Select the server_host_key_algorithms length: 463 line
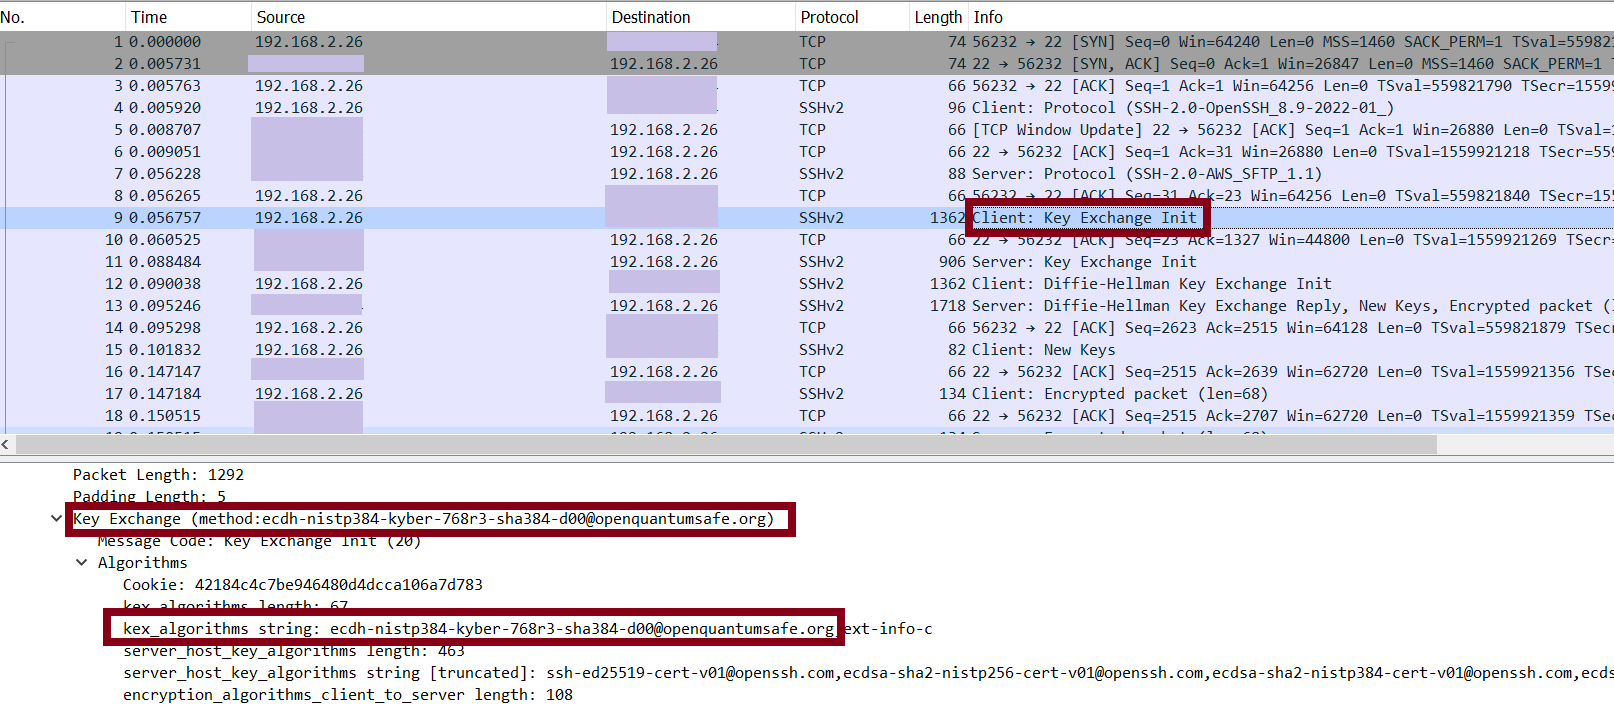The height and width of the screenshot is (709, 1614). click(x=294, y=651)
